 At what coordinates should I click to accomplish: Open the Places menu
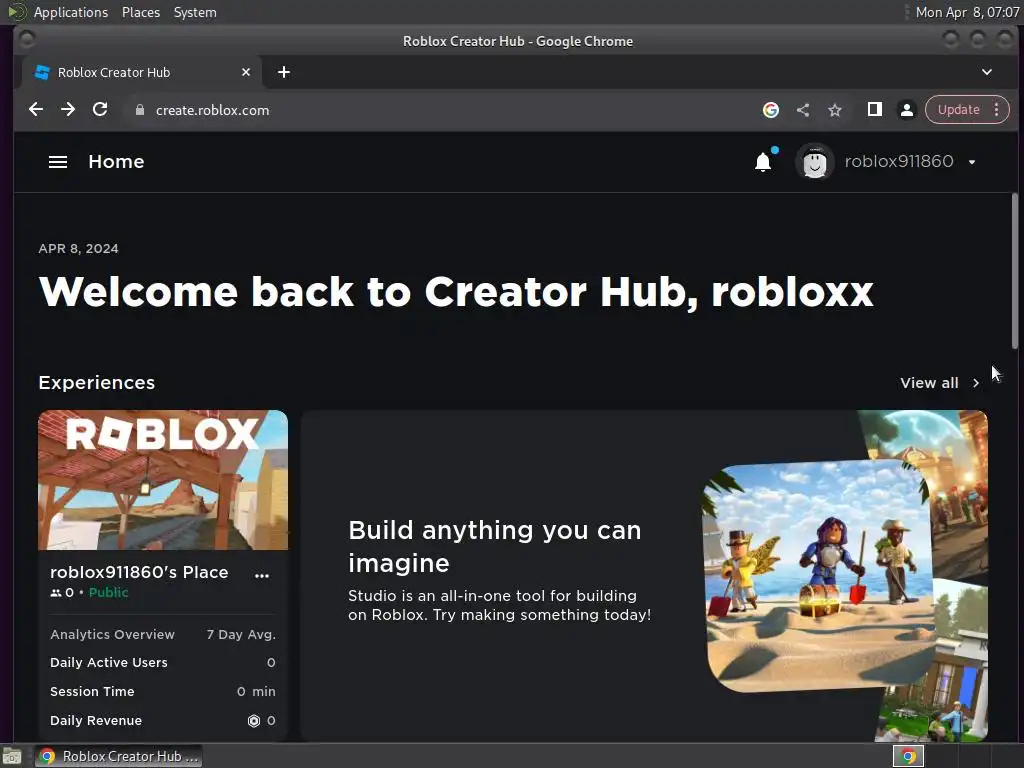(x=140, y=12)
